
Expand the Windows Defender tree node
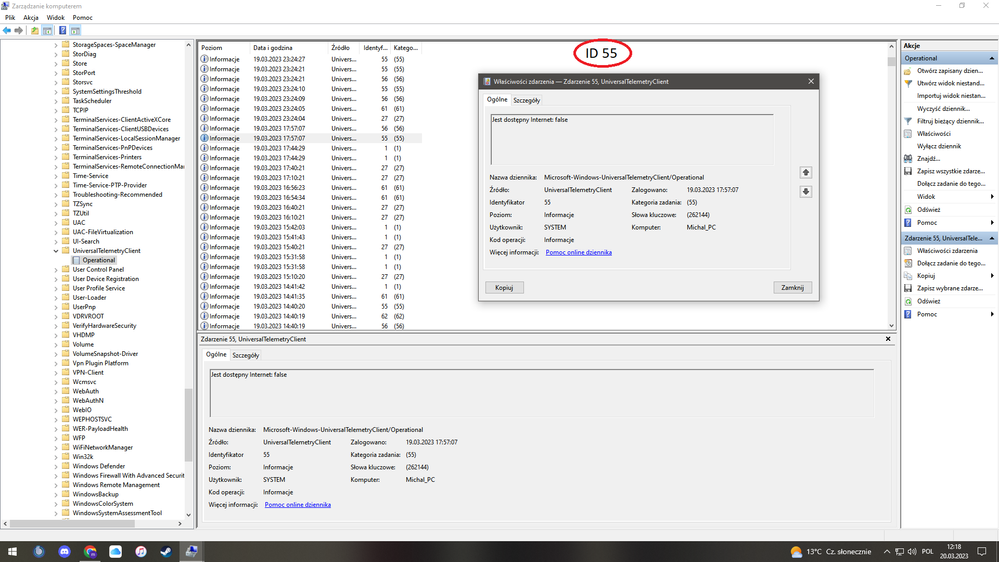tap(56, 466)
